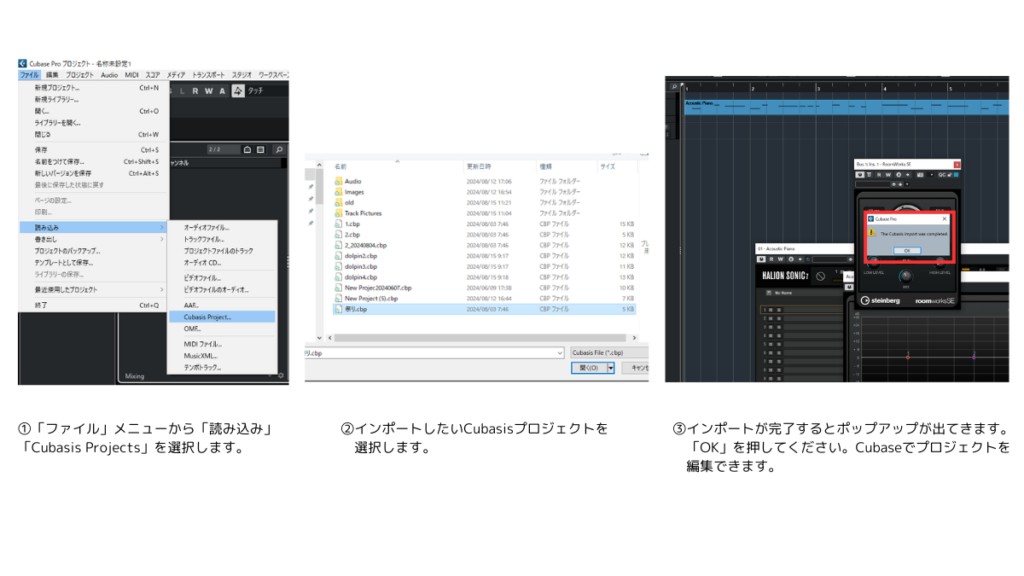Screen dimensions: 1024x576
Task: Select プロジェクトファイルのトラック in import submenu
Action: (222, 251)
